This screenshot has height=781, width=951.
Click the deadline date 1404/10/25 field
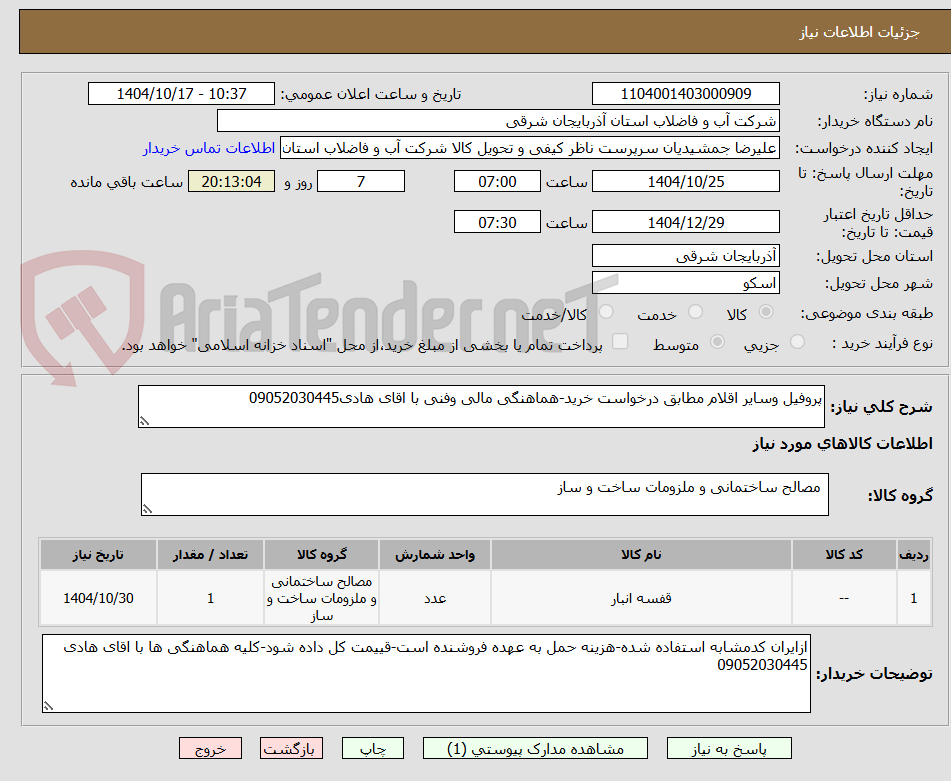pyautogui.click(x=685, y=181)
